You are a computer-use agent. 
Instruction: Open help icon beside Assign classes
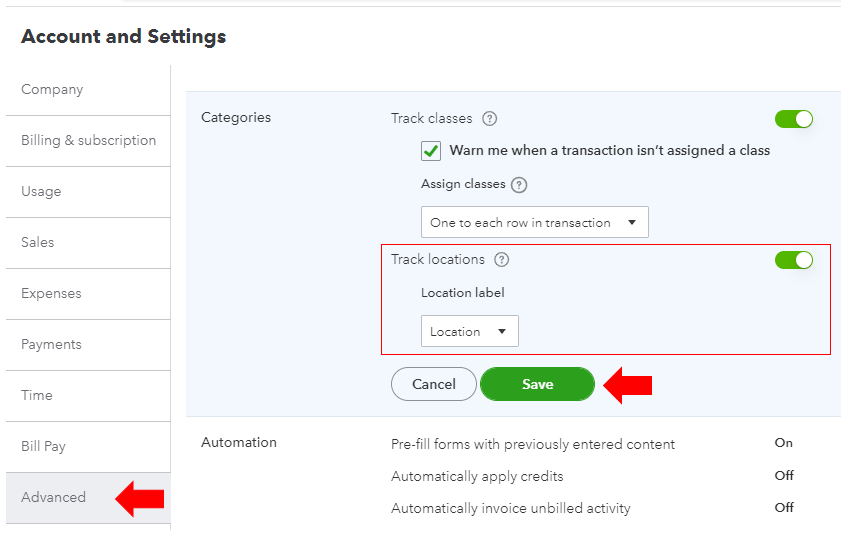click(x=519, y=185)
